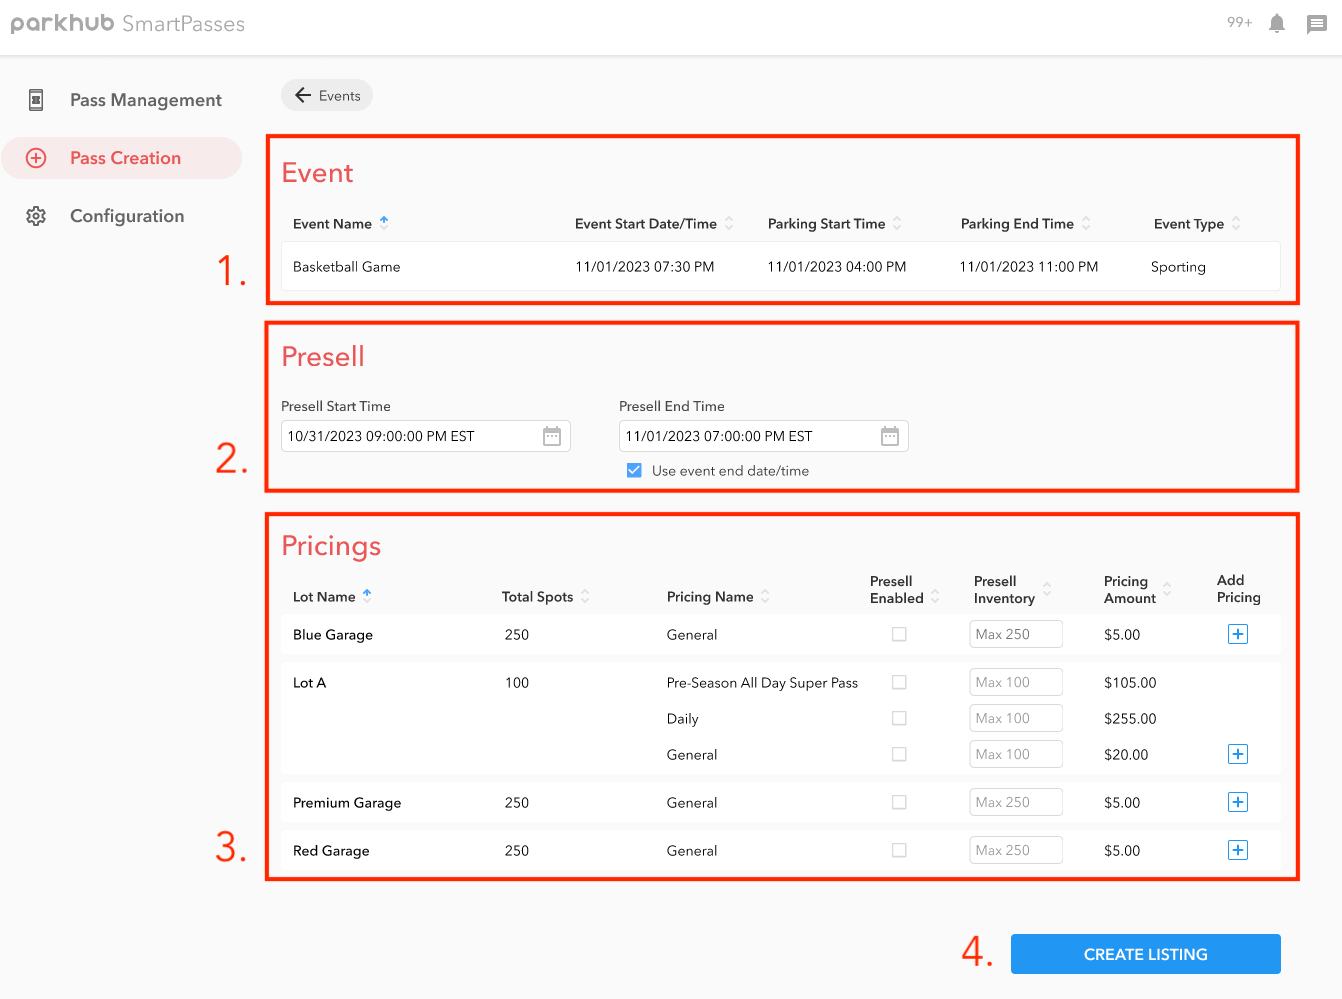Click the Pass Management ticket icon
This screenshot has height=999, width=1342.
[36, 99]
